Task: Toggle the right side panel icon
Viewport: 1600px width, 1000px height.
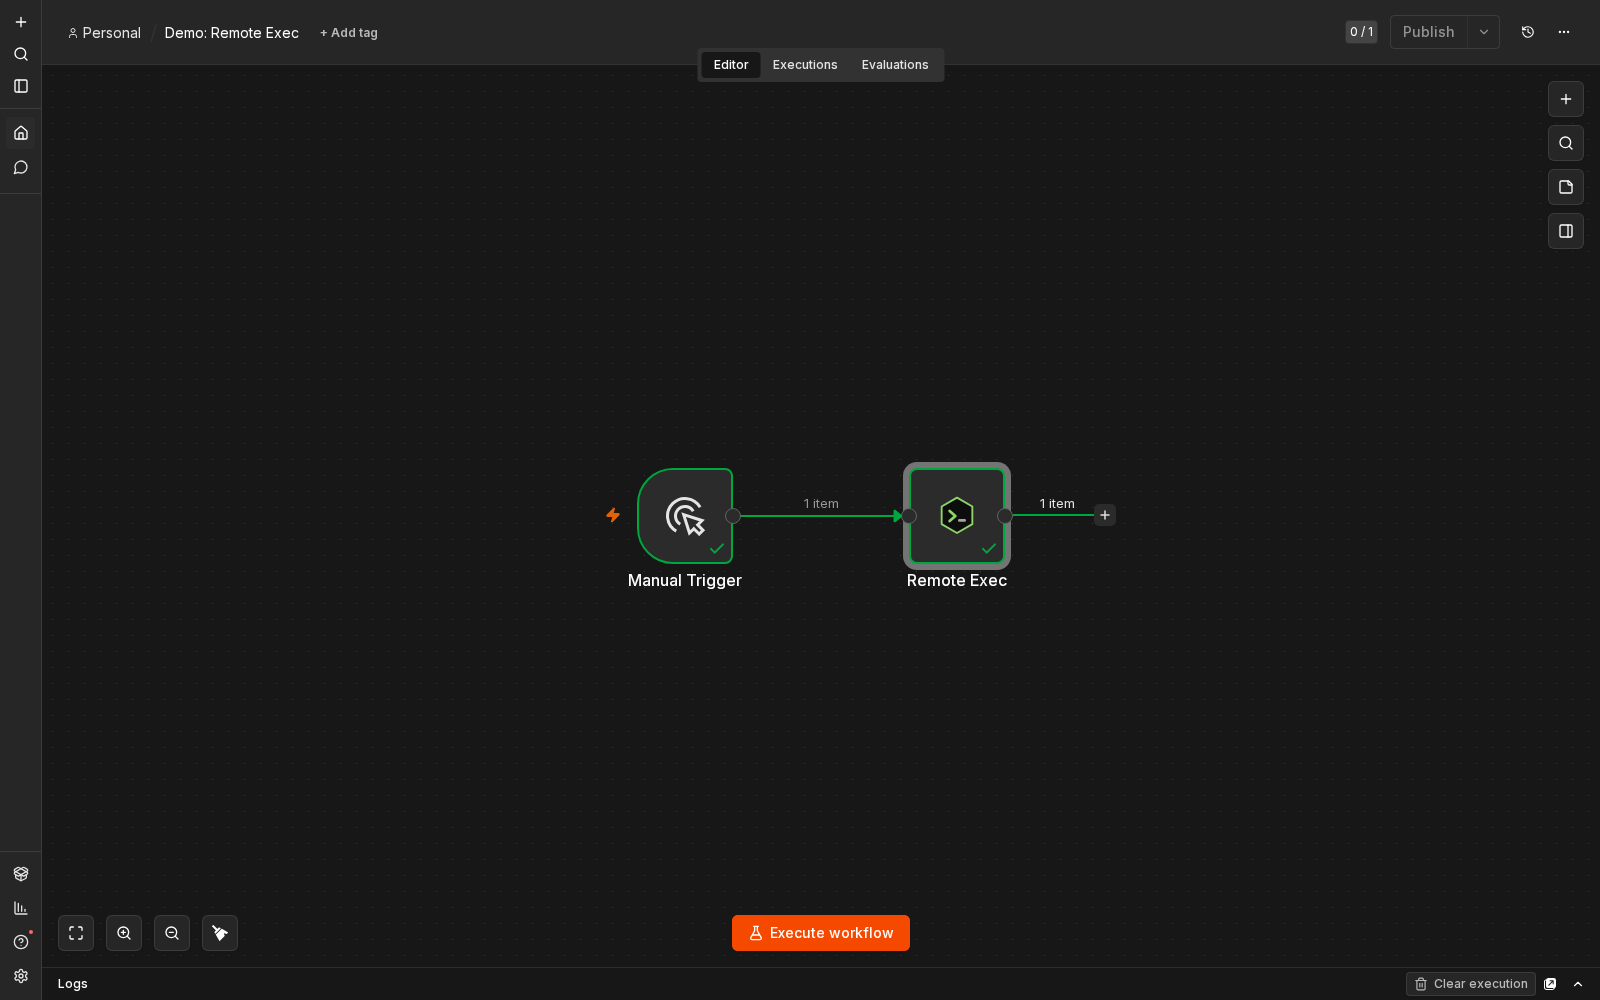Action: click(x=1566, y=231)
